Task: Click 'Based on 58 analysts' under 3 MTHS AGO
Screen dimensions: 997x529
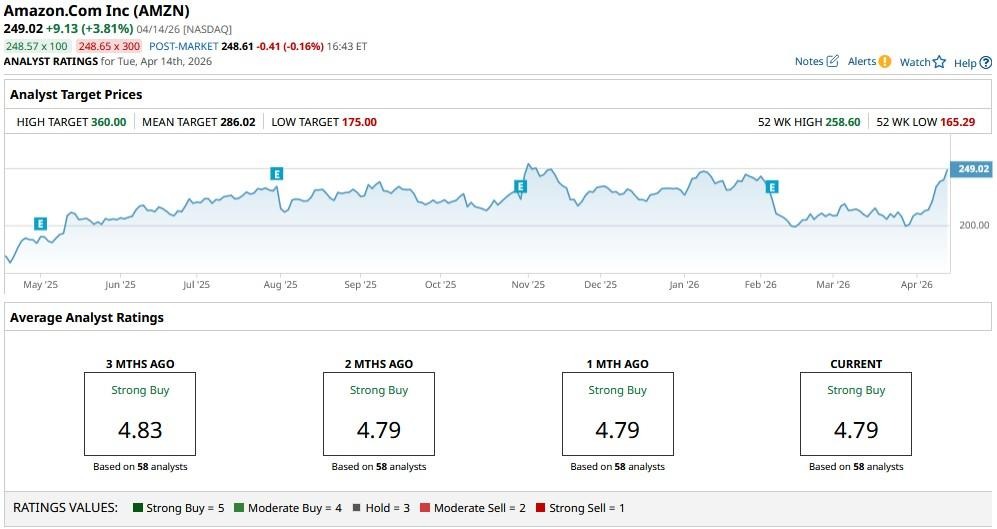Action: click(141, 467)
